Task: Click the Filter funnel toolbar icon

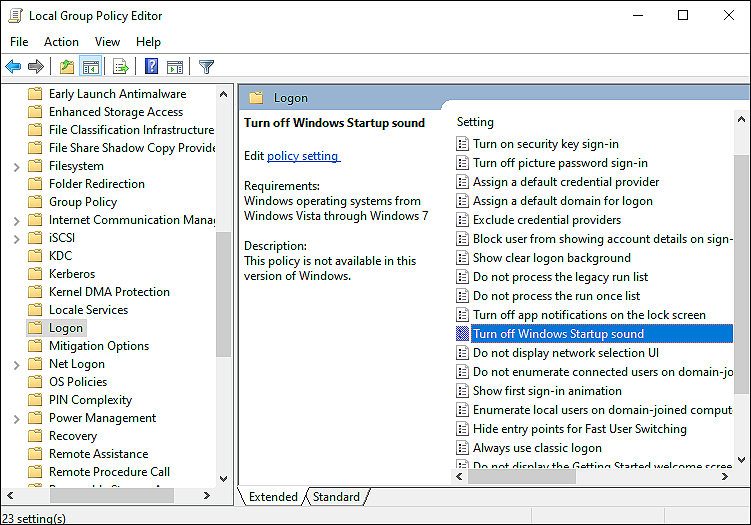Action: (x=206, y=67)
